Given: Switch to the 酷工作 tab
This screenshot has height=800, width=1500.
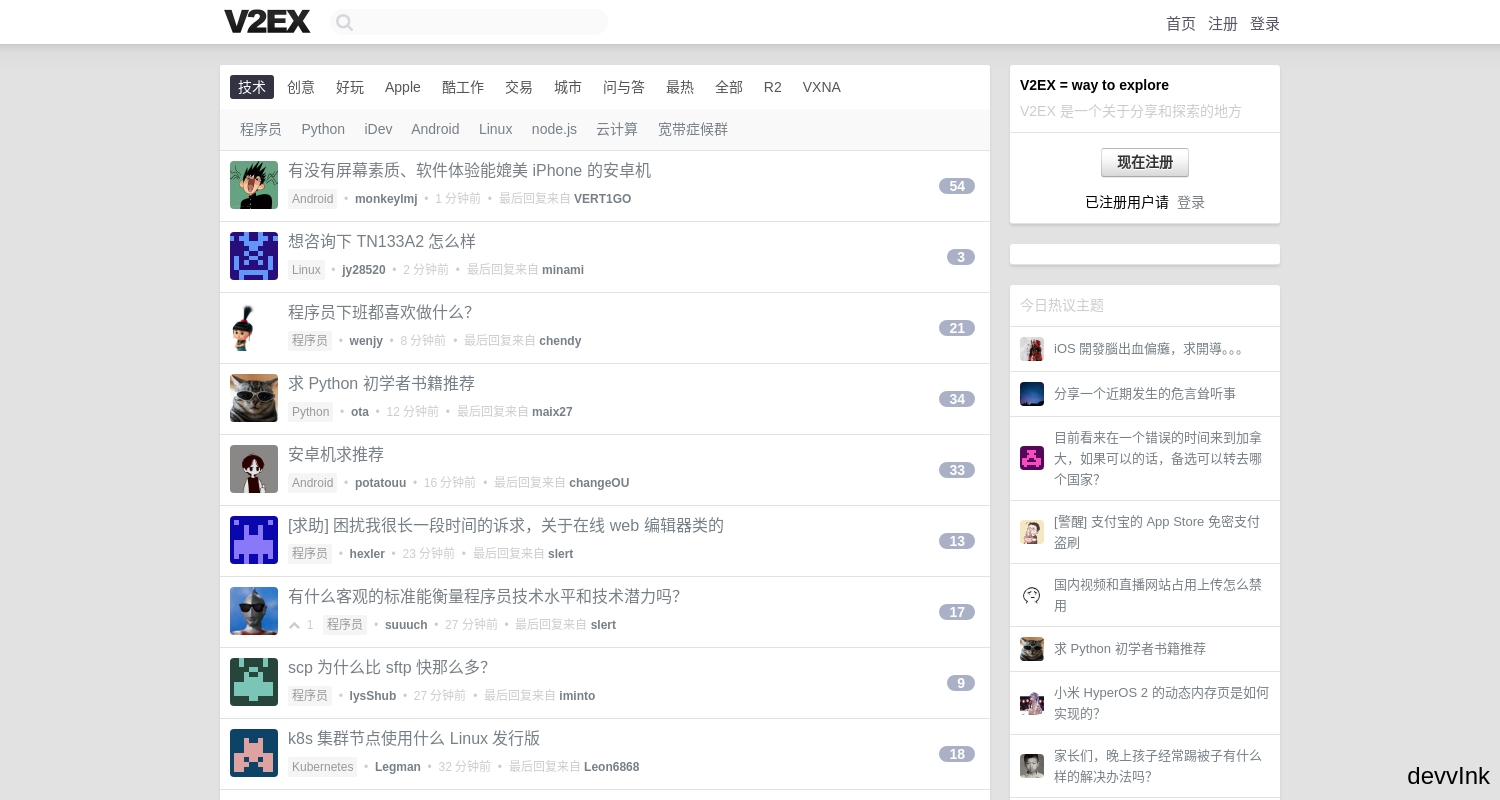Looking at the screenshot, I should point(463,87).
